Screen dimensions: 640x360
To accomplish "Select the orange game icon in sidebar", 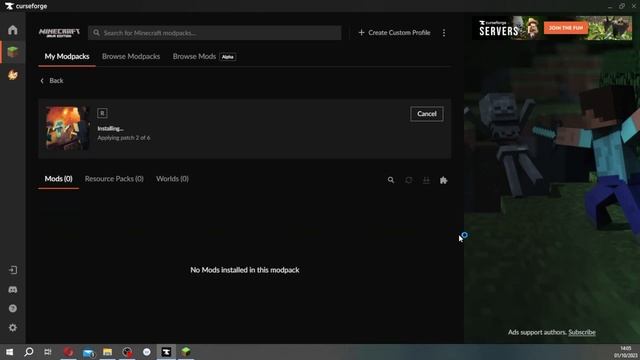I will (13, 75).
